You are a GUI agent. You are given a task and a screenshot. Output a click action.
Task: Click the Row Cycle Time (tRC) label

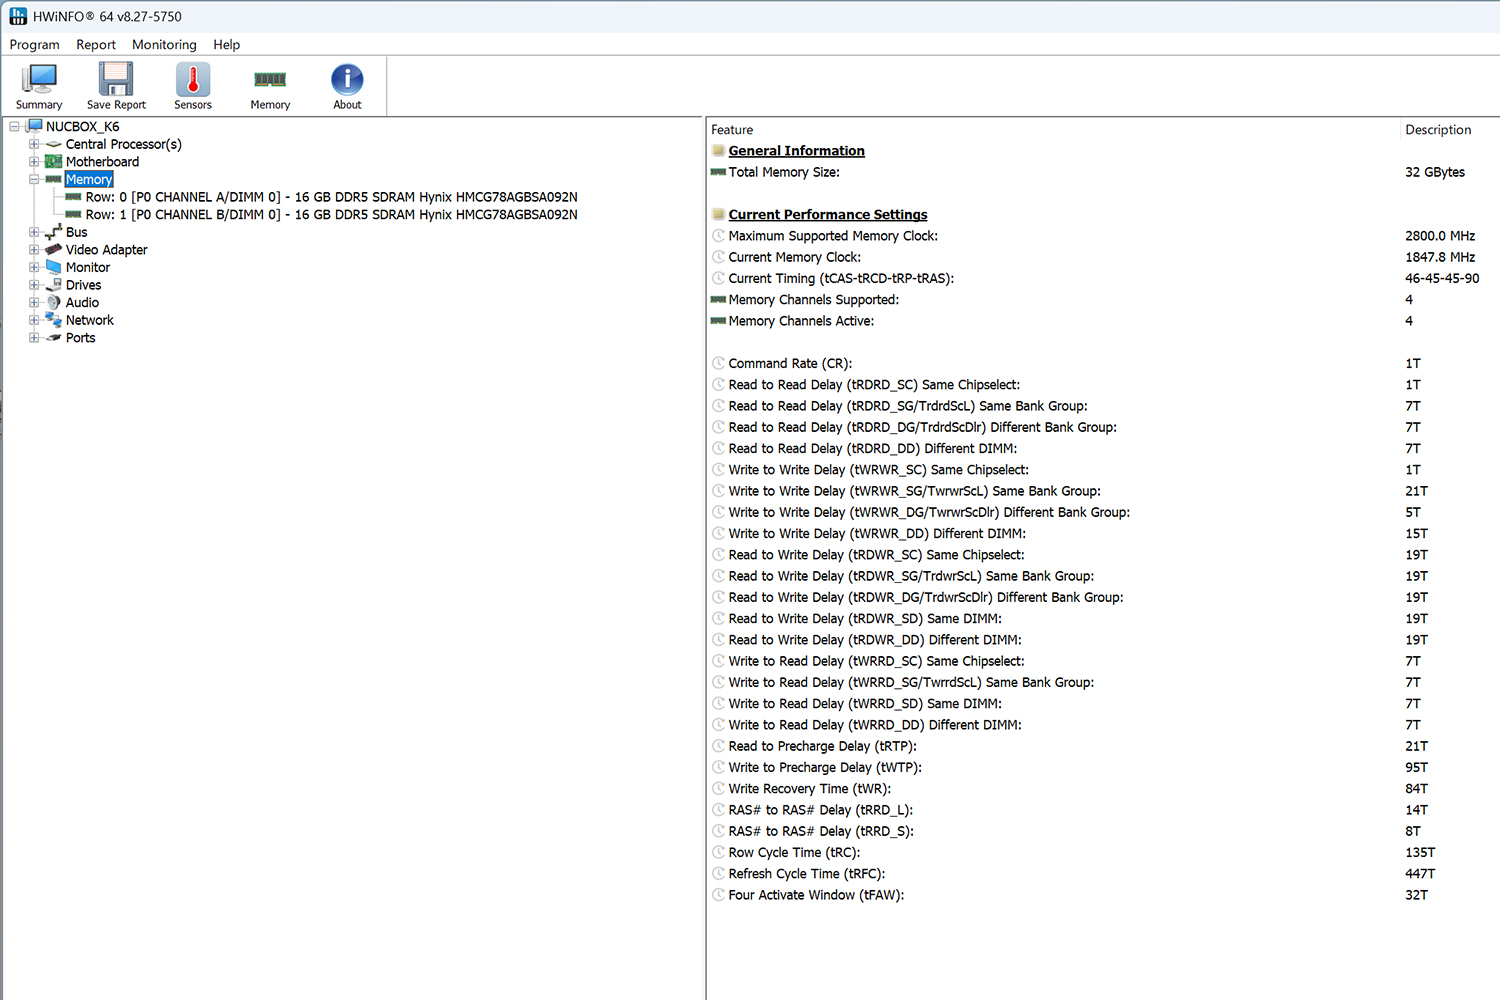[795, 853]
